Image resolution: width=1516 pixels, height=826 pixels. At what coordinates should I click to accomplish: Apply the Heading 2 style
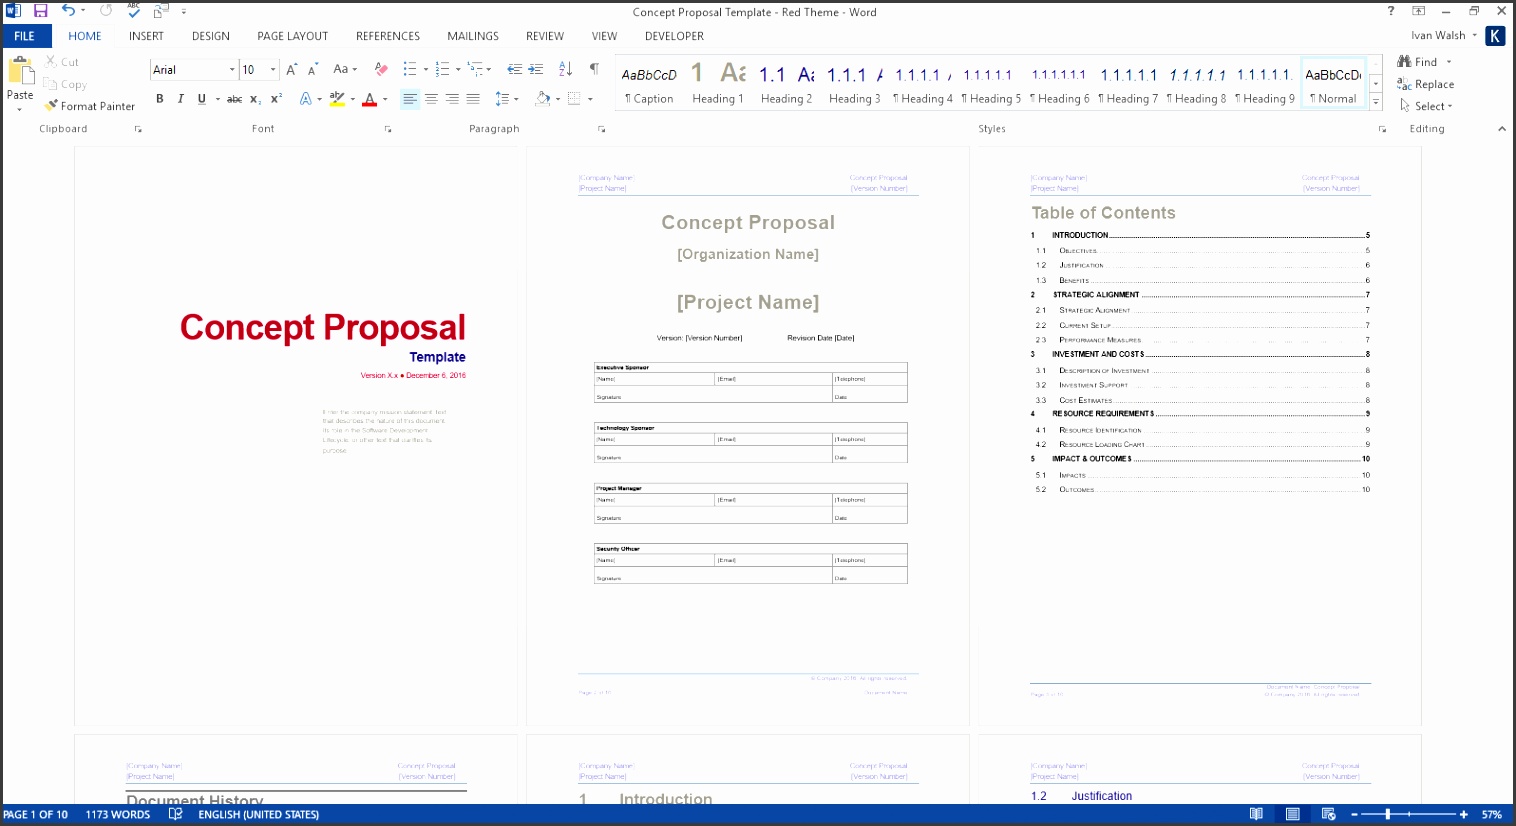click(x=787, y=84)
